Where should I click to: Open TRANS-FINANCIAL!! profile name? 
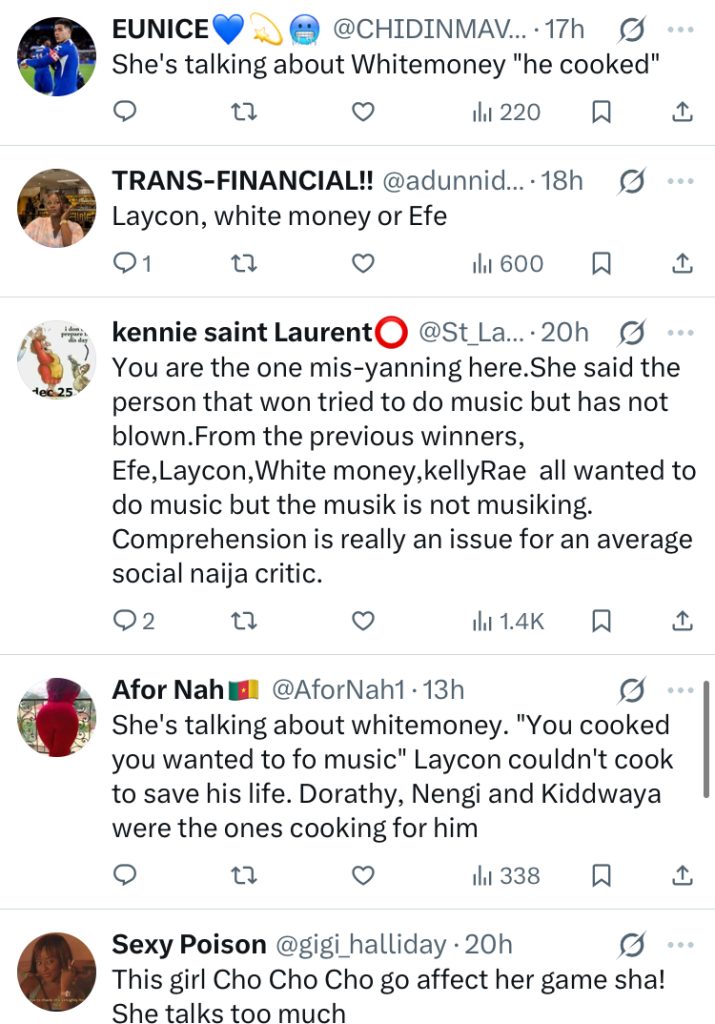[243, 181]
